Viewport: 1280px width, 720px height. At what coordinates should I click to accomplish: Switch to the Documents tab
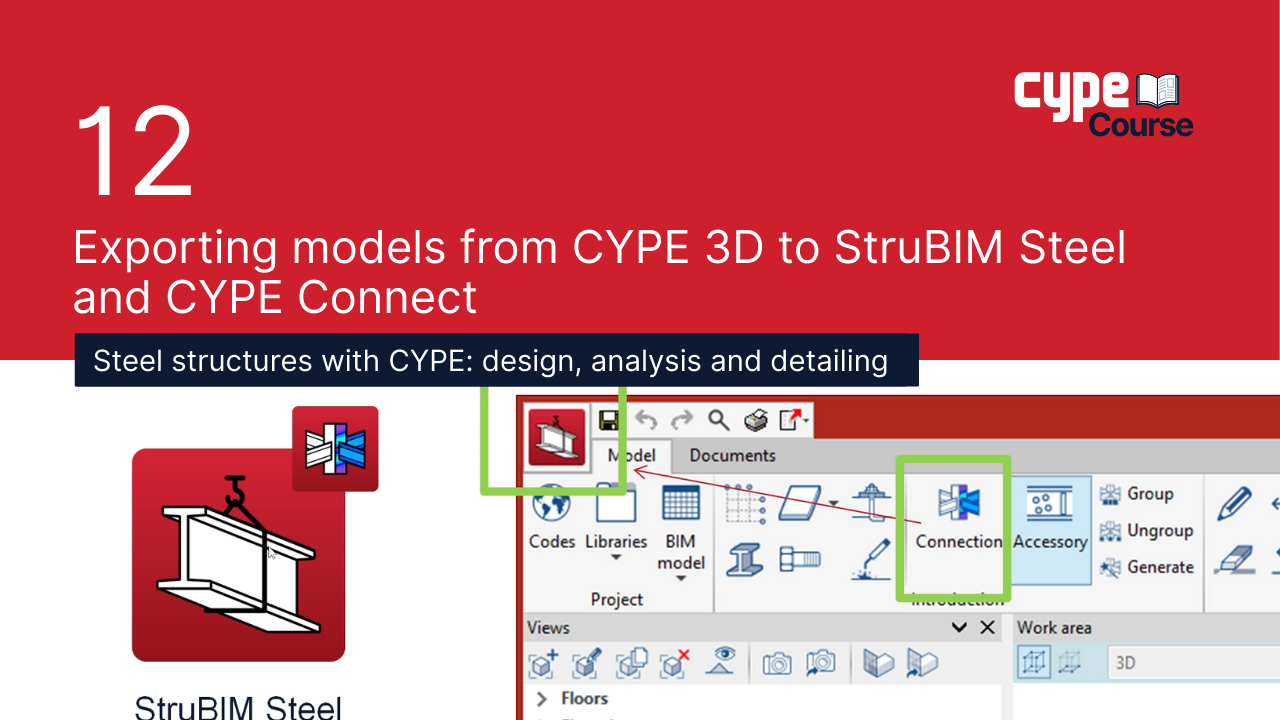pyautogui.click(x=732, y=456)
